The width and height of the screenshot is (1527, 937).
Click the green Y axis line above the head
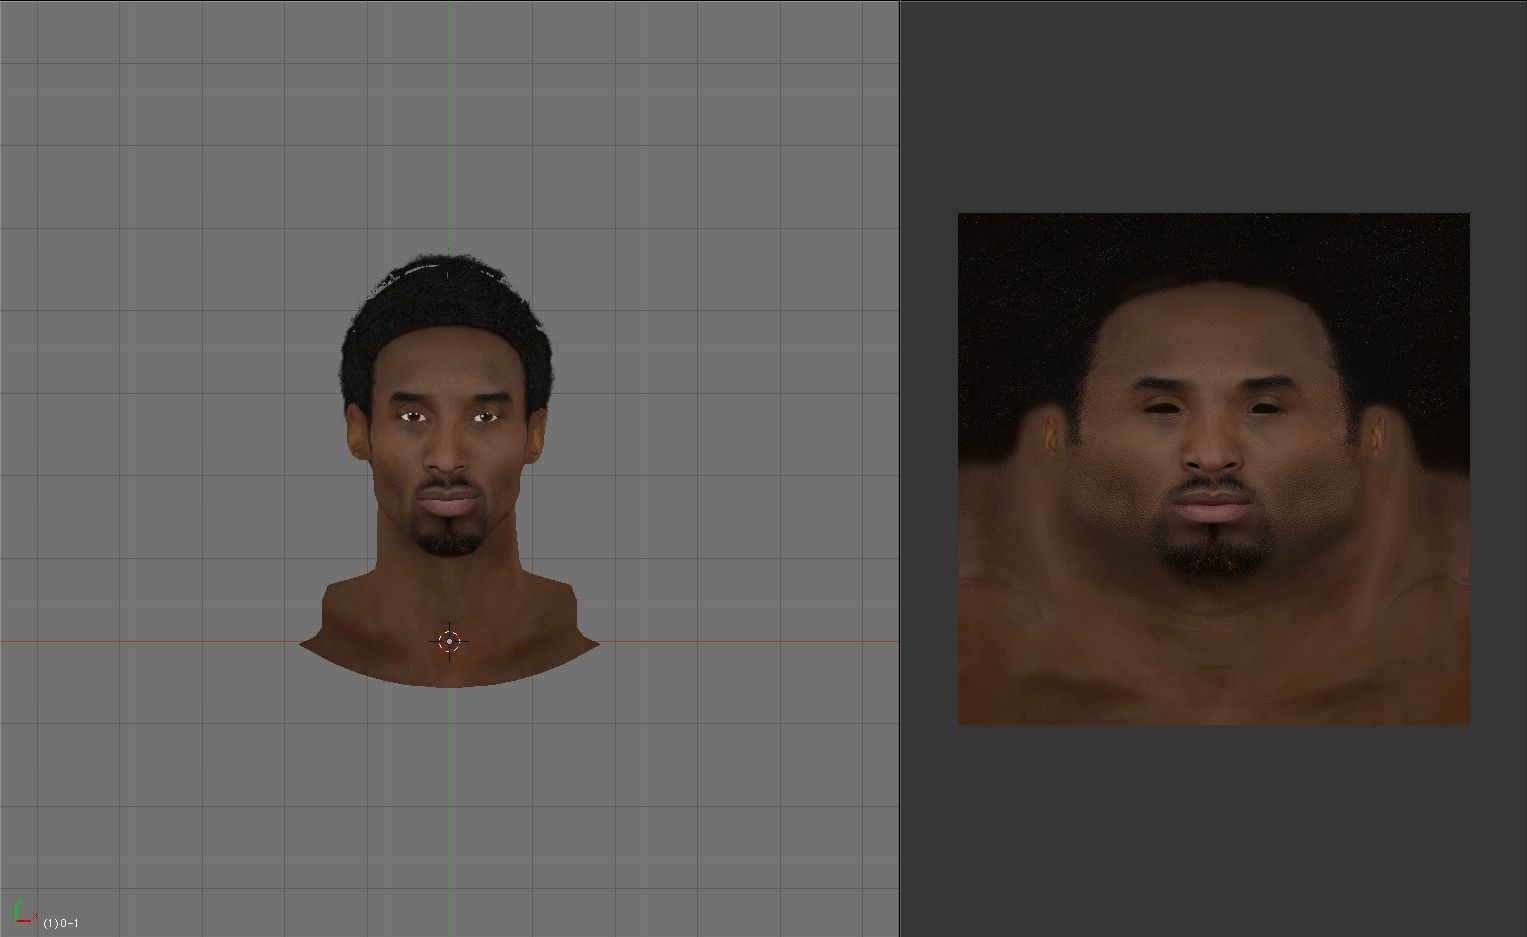449,120
